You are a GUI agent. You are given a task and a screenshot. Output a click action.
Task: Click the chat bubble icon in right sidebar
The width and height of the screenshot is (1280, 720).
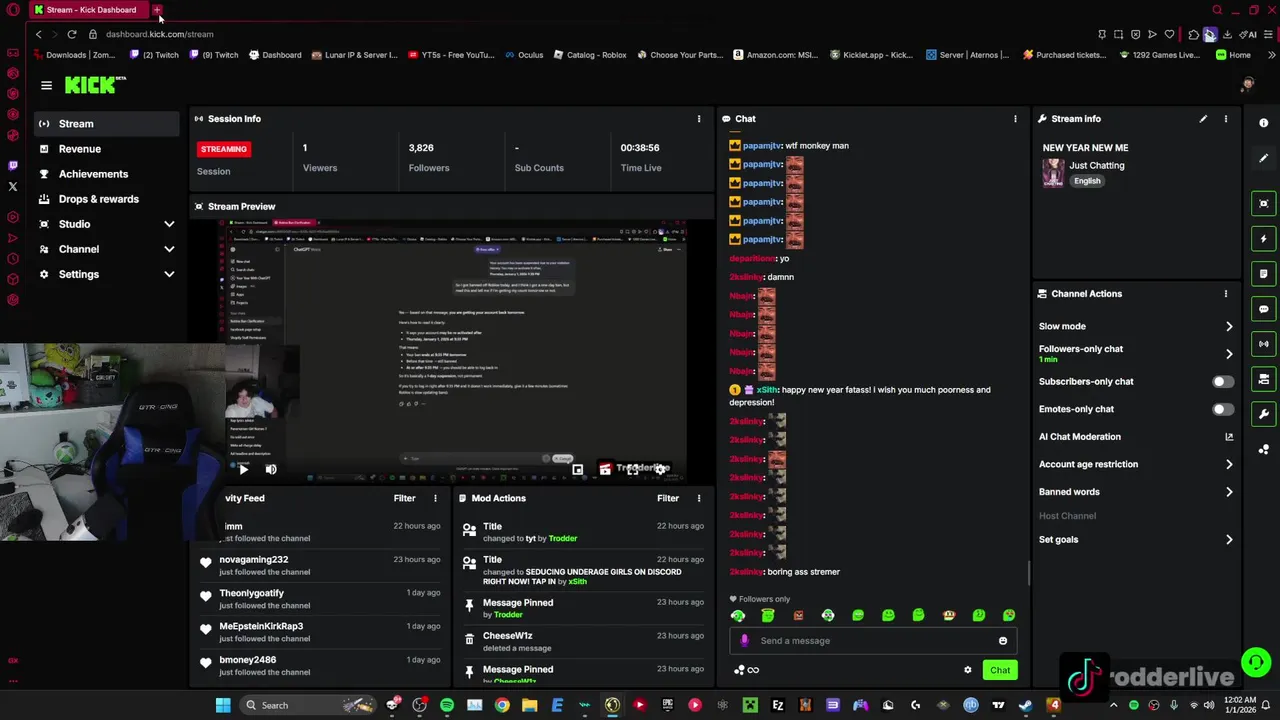1264,309
